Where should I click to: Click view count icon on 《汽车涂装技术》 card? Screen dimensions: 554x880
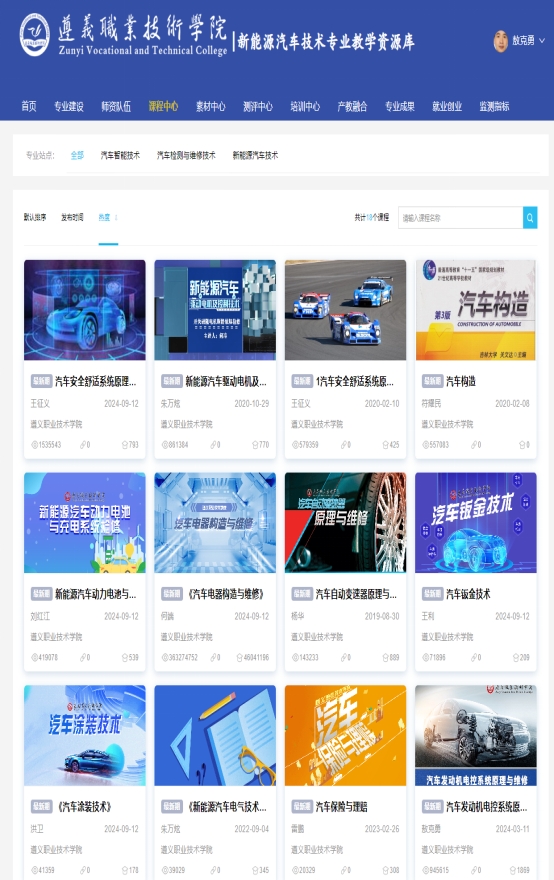(34, 870)
